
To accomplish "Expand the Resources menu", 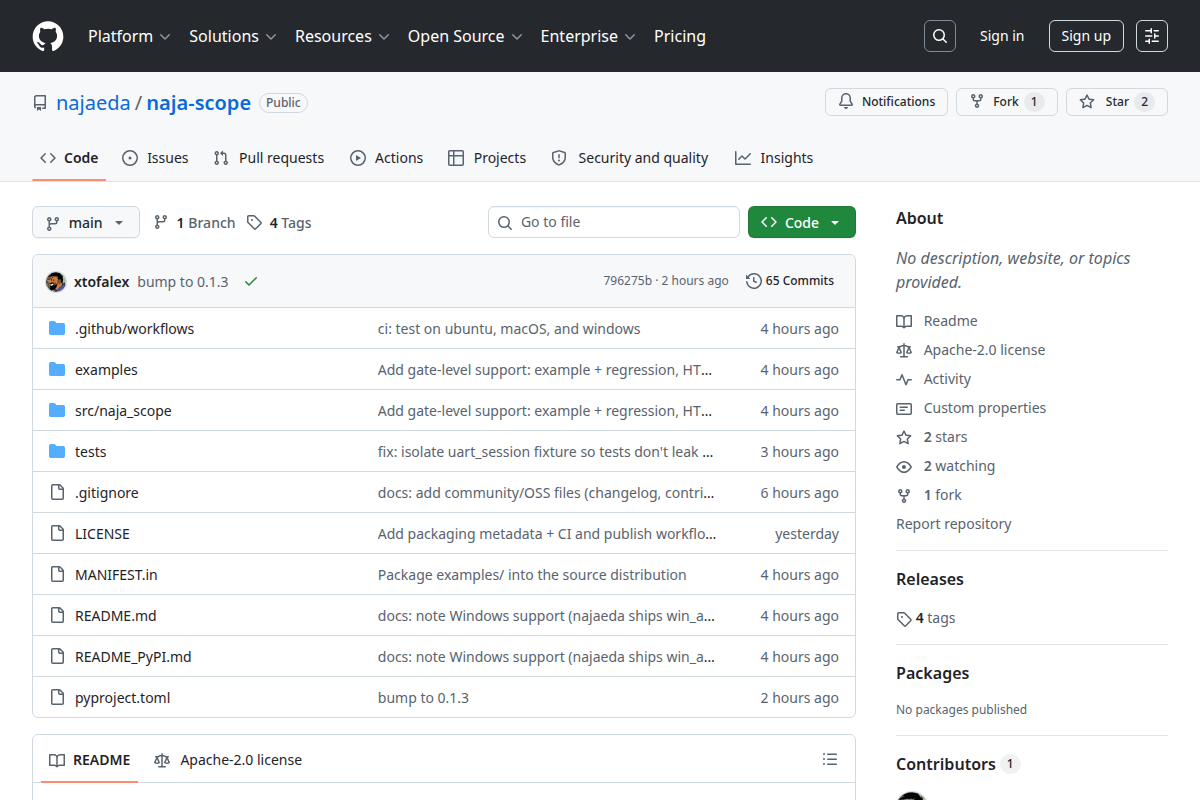I will click(x=342, y=36).
